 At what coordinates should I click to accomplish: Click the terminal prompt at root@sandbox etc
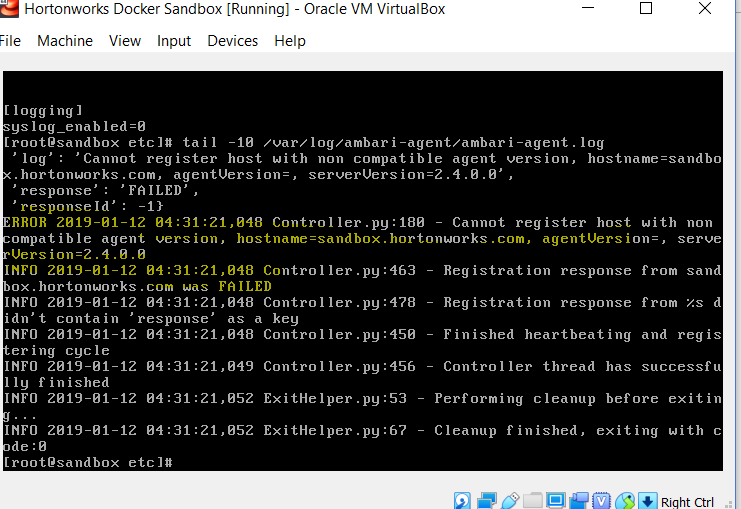(88, 462)
